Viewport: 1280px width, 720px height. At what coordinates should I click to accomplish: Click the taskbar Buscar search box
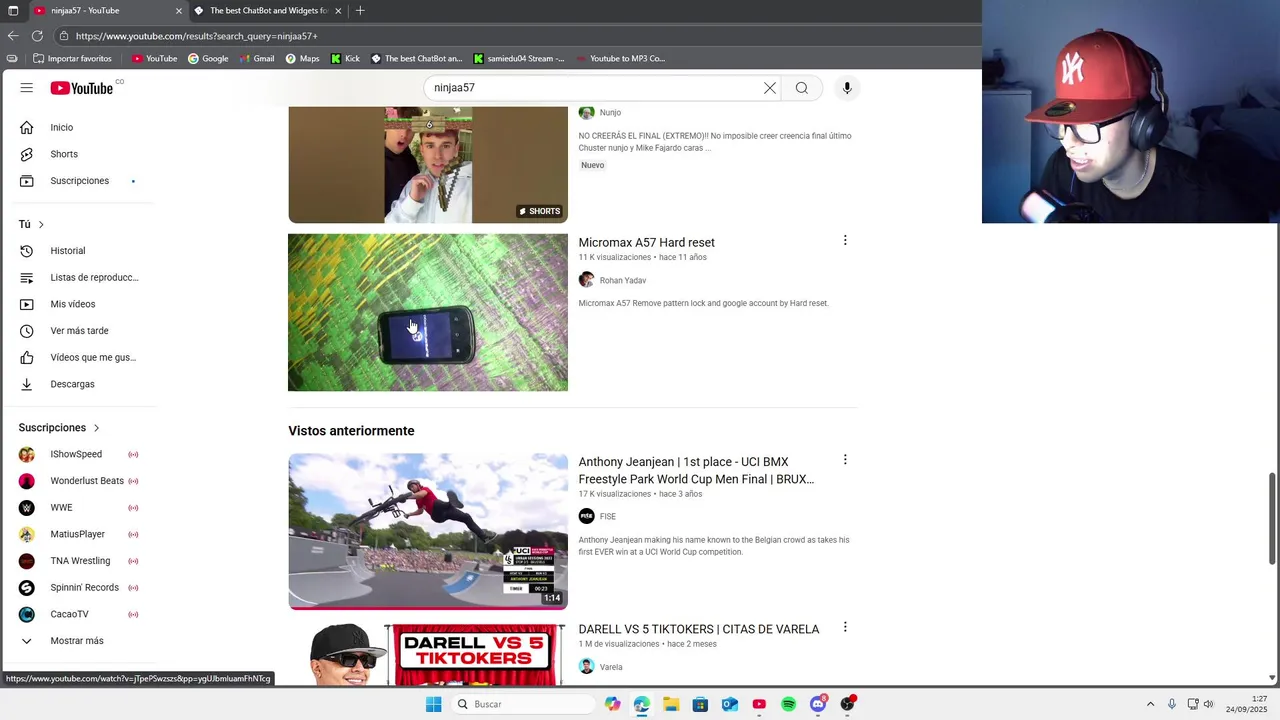[x=524, y=704]
